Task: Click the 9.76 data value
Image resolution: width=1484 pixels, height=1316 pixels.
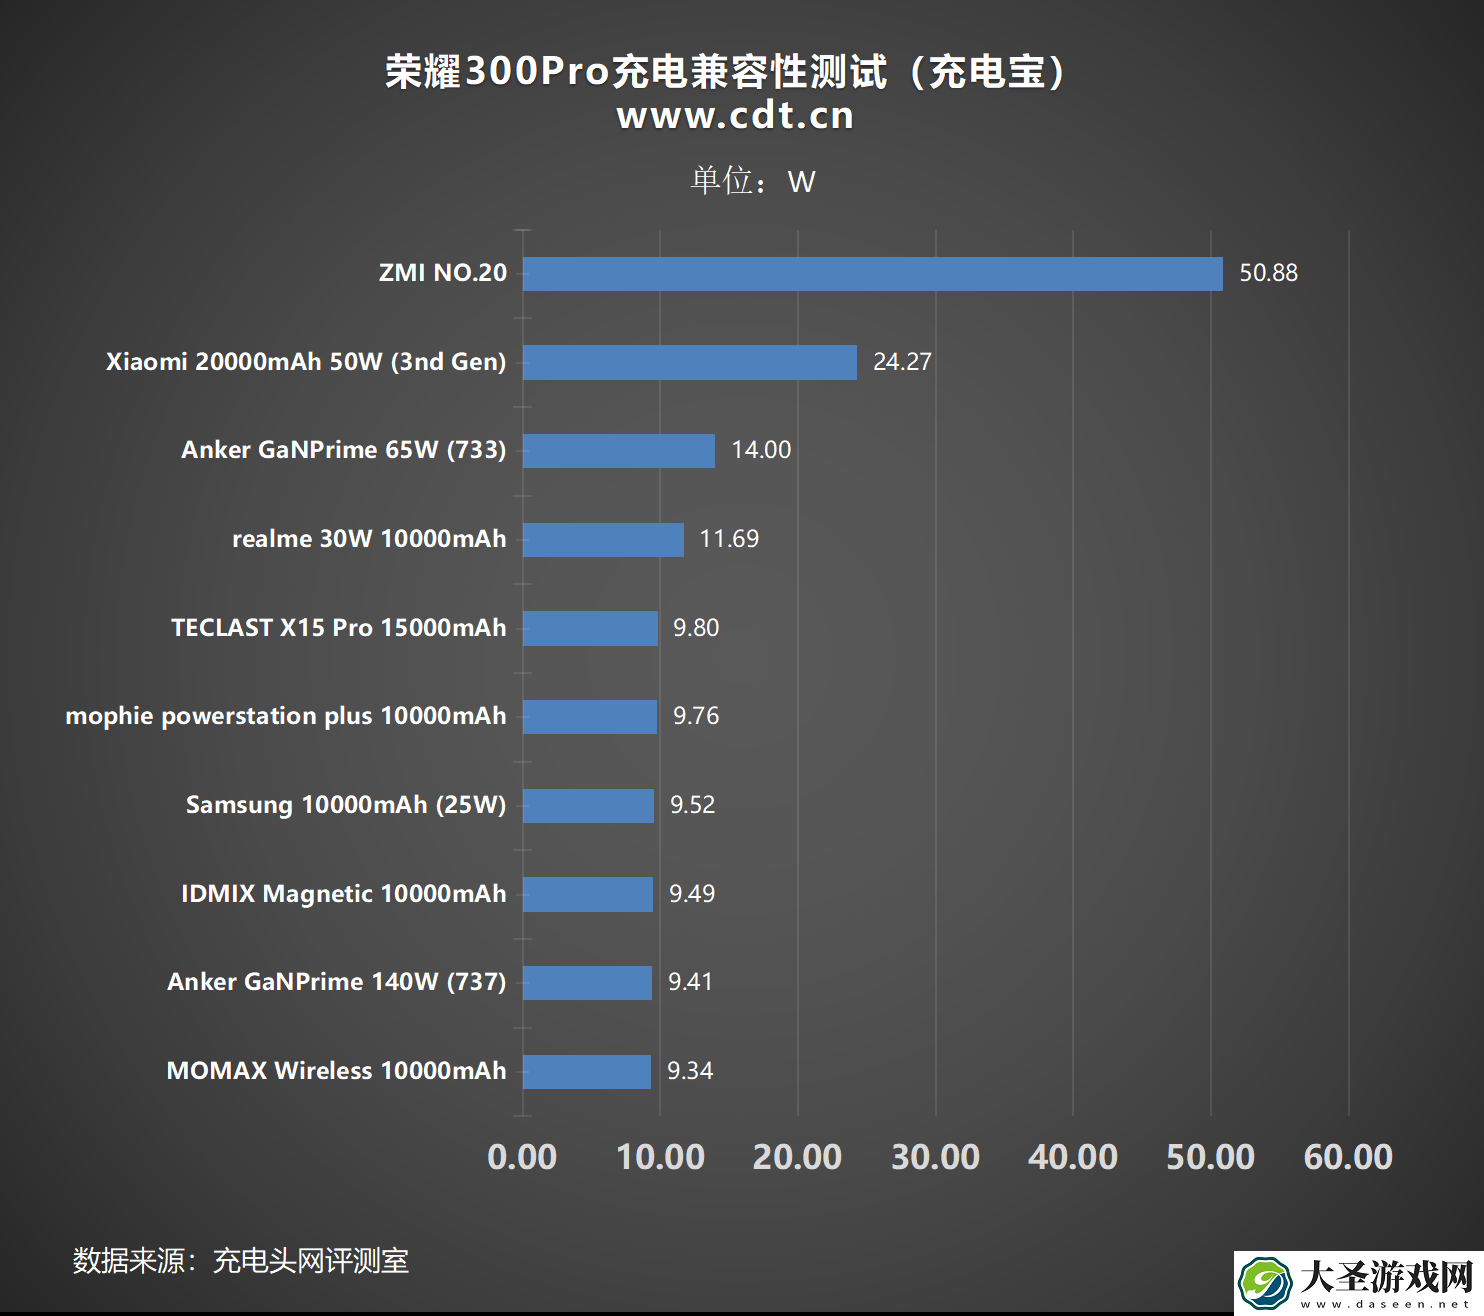Action: point(697,716)
